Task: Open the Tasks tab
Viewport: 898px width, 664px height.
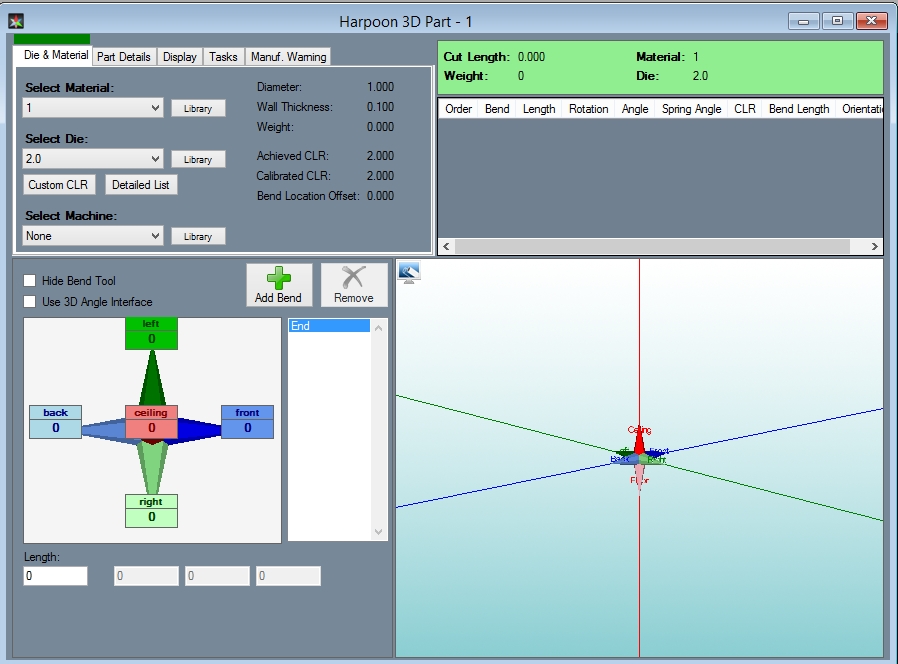Action: tap(223, 57)
